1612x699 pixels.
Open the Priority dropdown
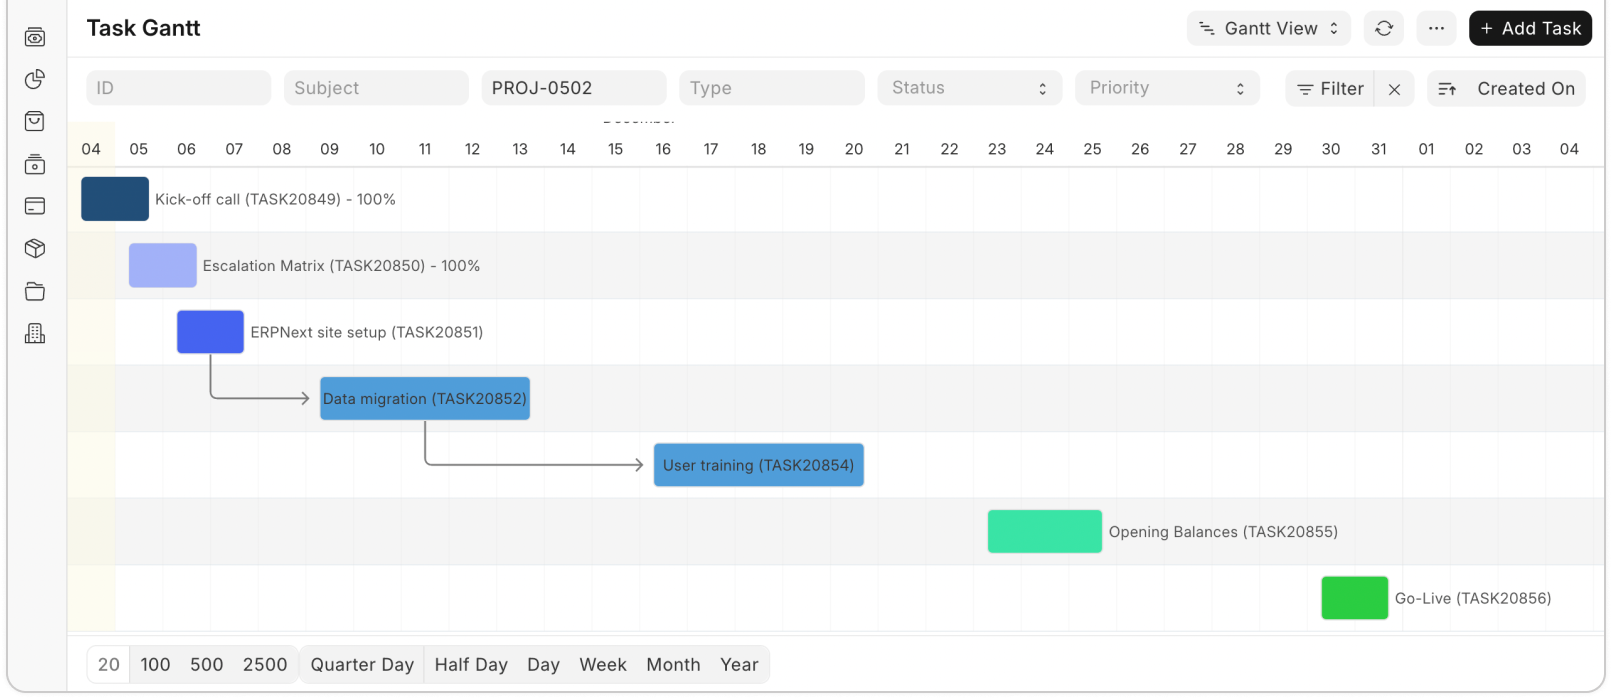[1166, 88]
